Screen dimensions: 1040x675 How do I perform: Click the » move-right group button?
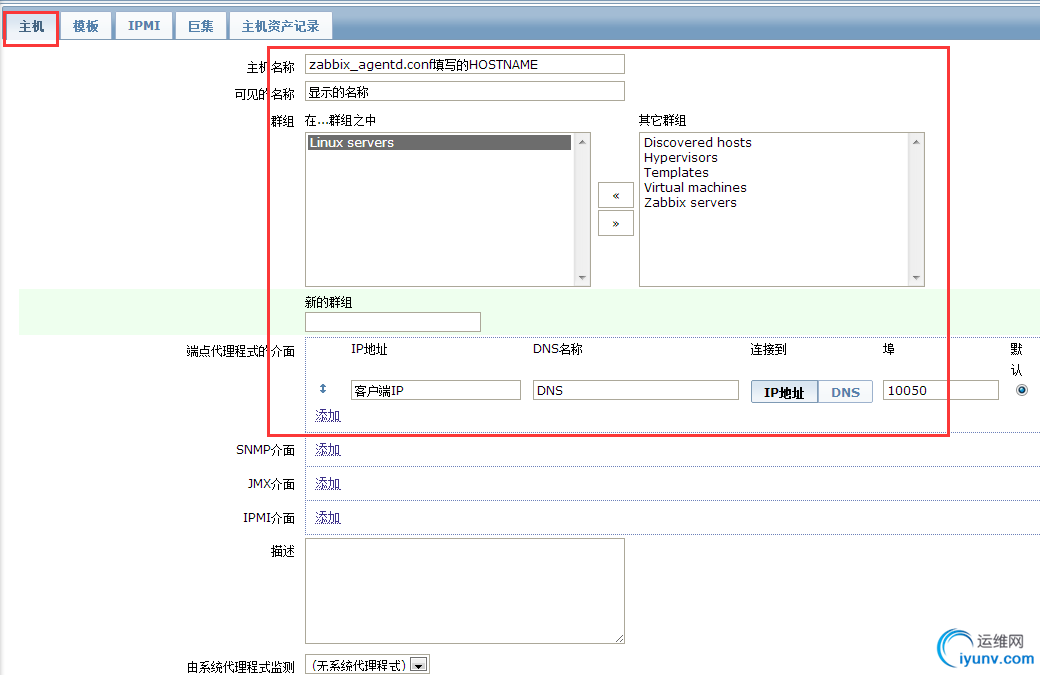pyautogui.click(x=616, y=223)
